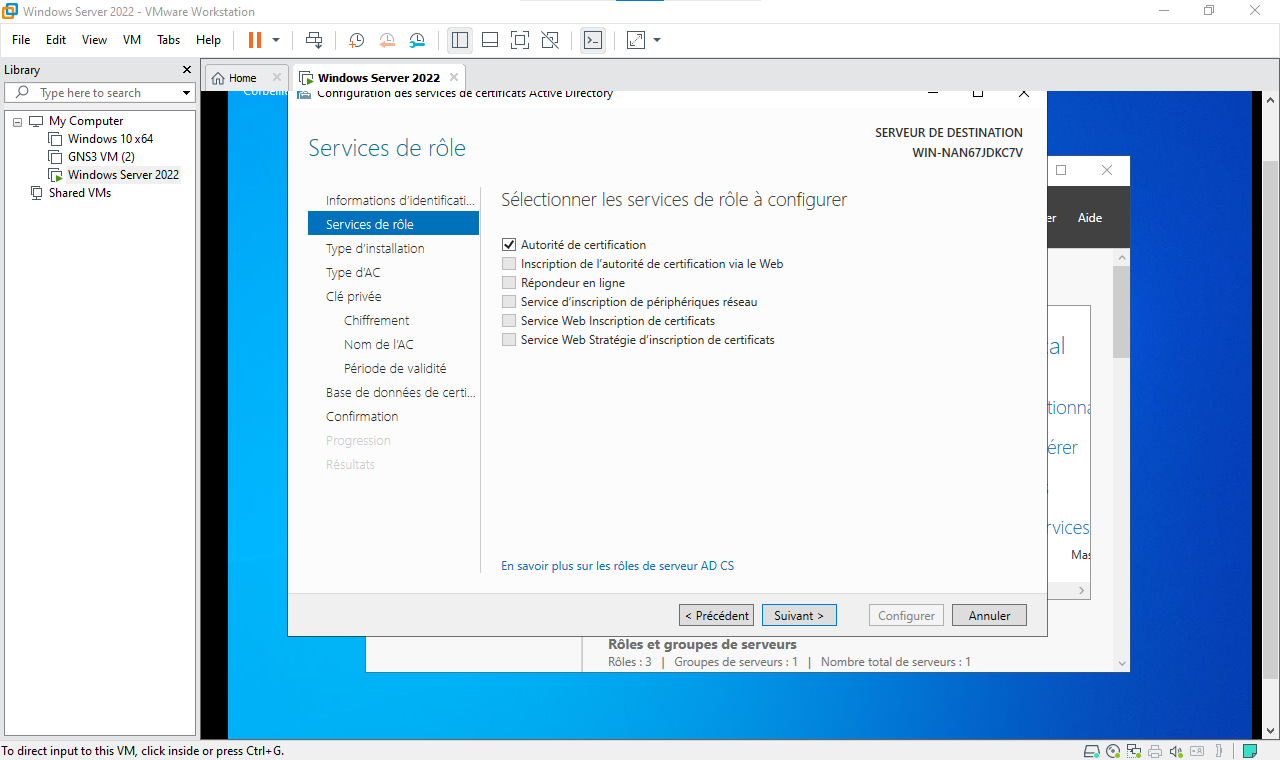The image size is (1280, 760).
Task: Collapse the My Computer tree node
Action: point(17,121)
